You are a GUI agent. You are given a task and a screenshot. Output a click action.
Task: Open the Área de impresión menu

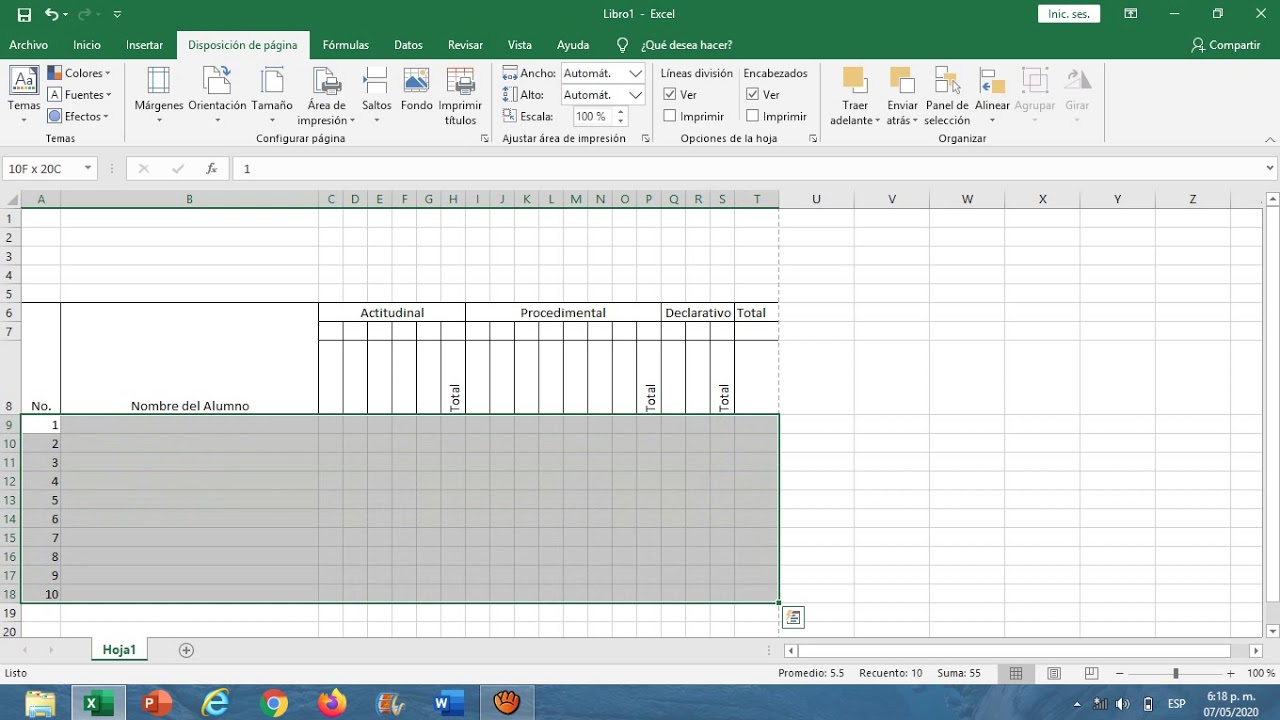(x=326, y=95)
